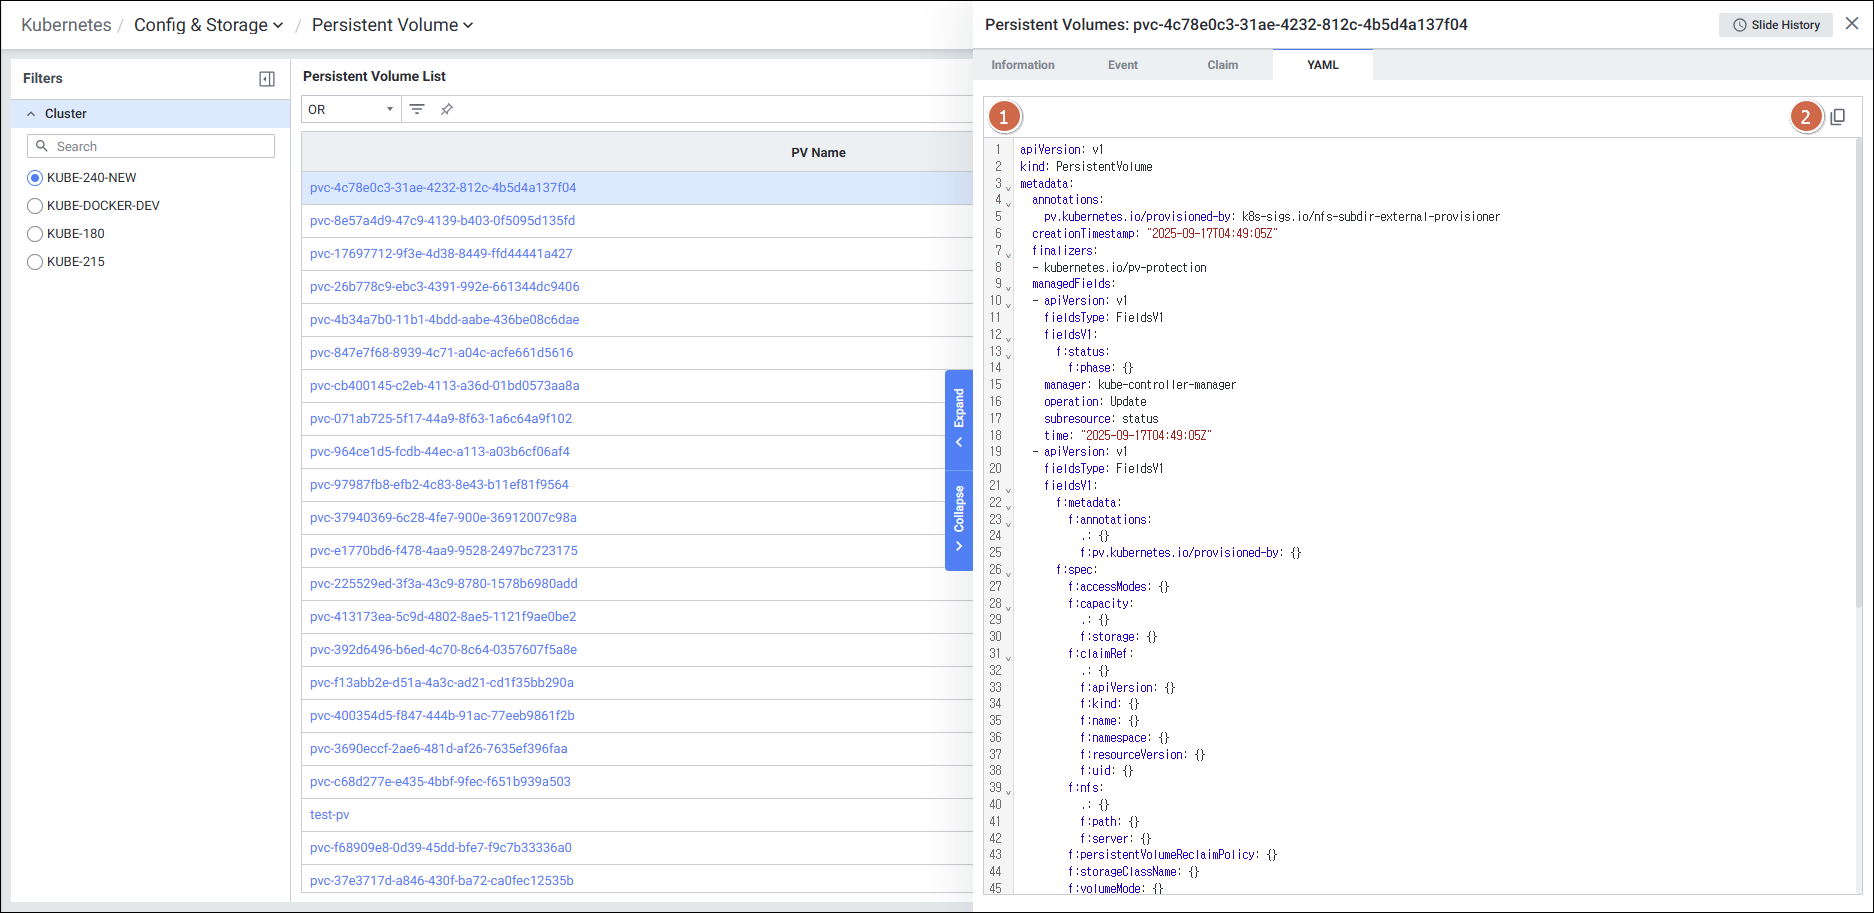1874x913 pixels.
Task: Open the filter options icon beside OR
Action: coord(417,109)
